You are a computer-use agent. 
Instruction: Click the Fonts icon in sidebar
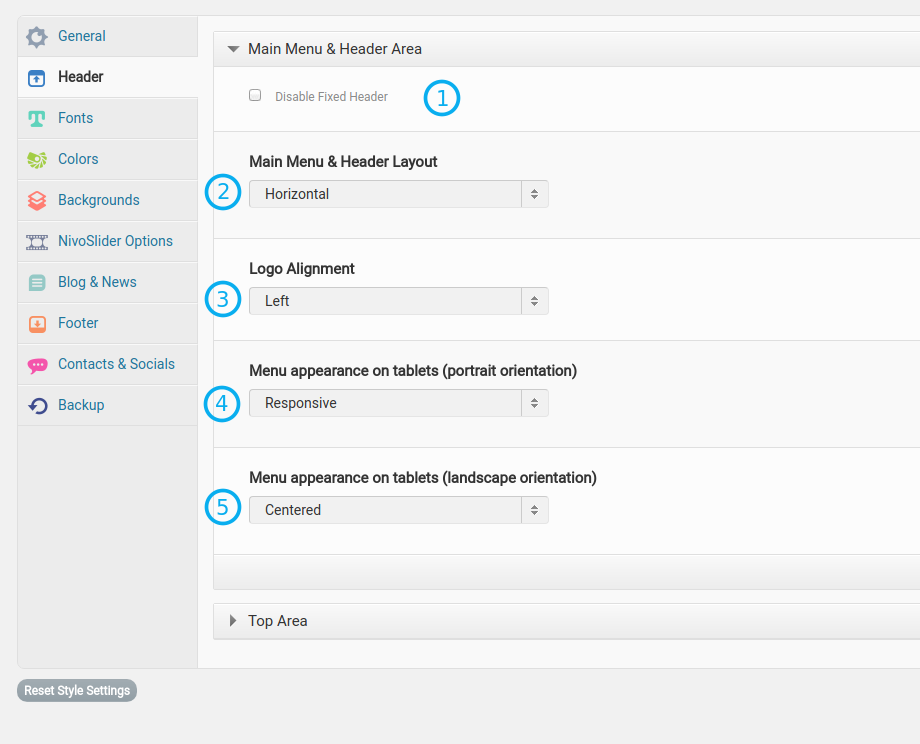click(37, 119)
